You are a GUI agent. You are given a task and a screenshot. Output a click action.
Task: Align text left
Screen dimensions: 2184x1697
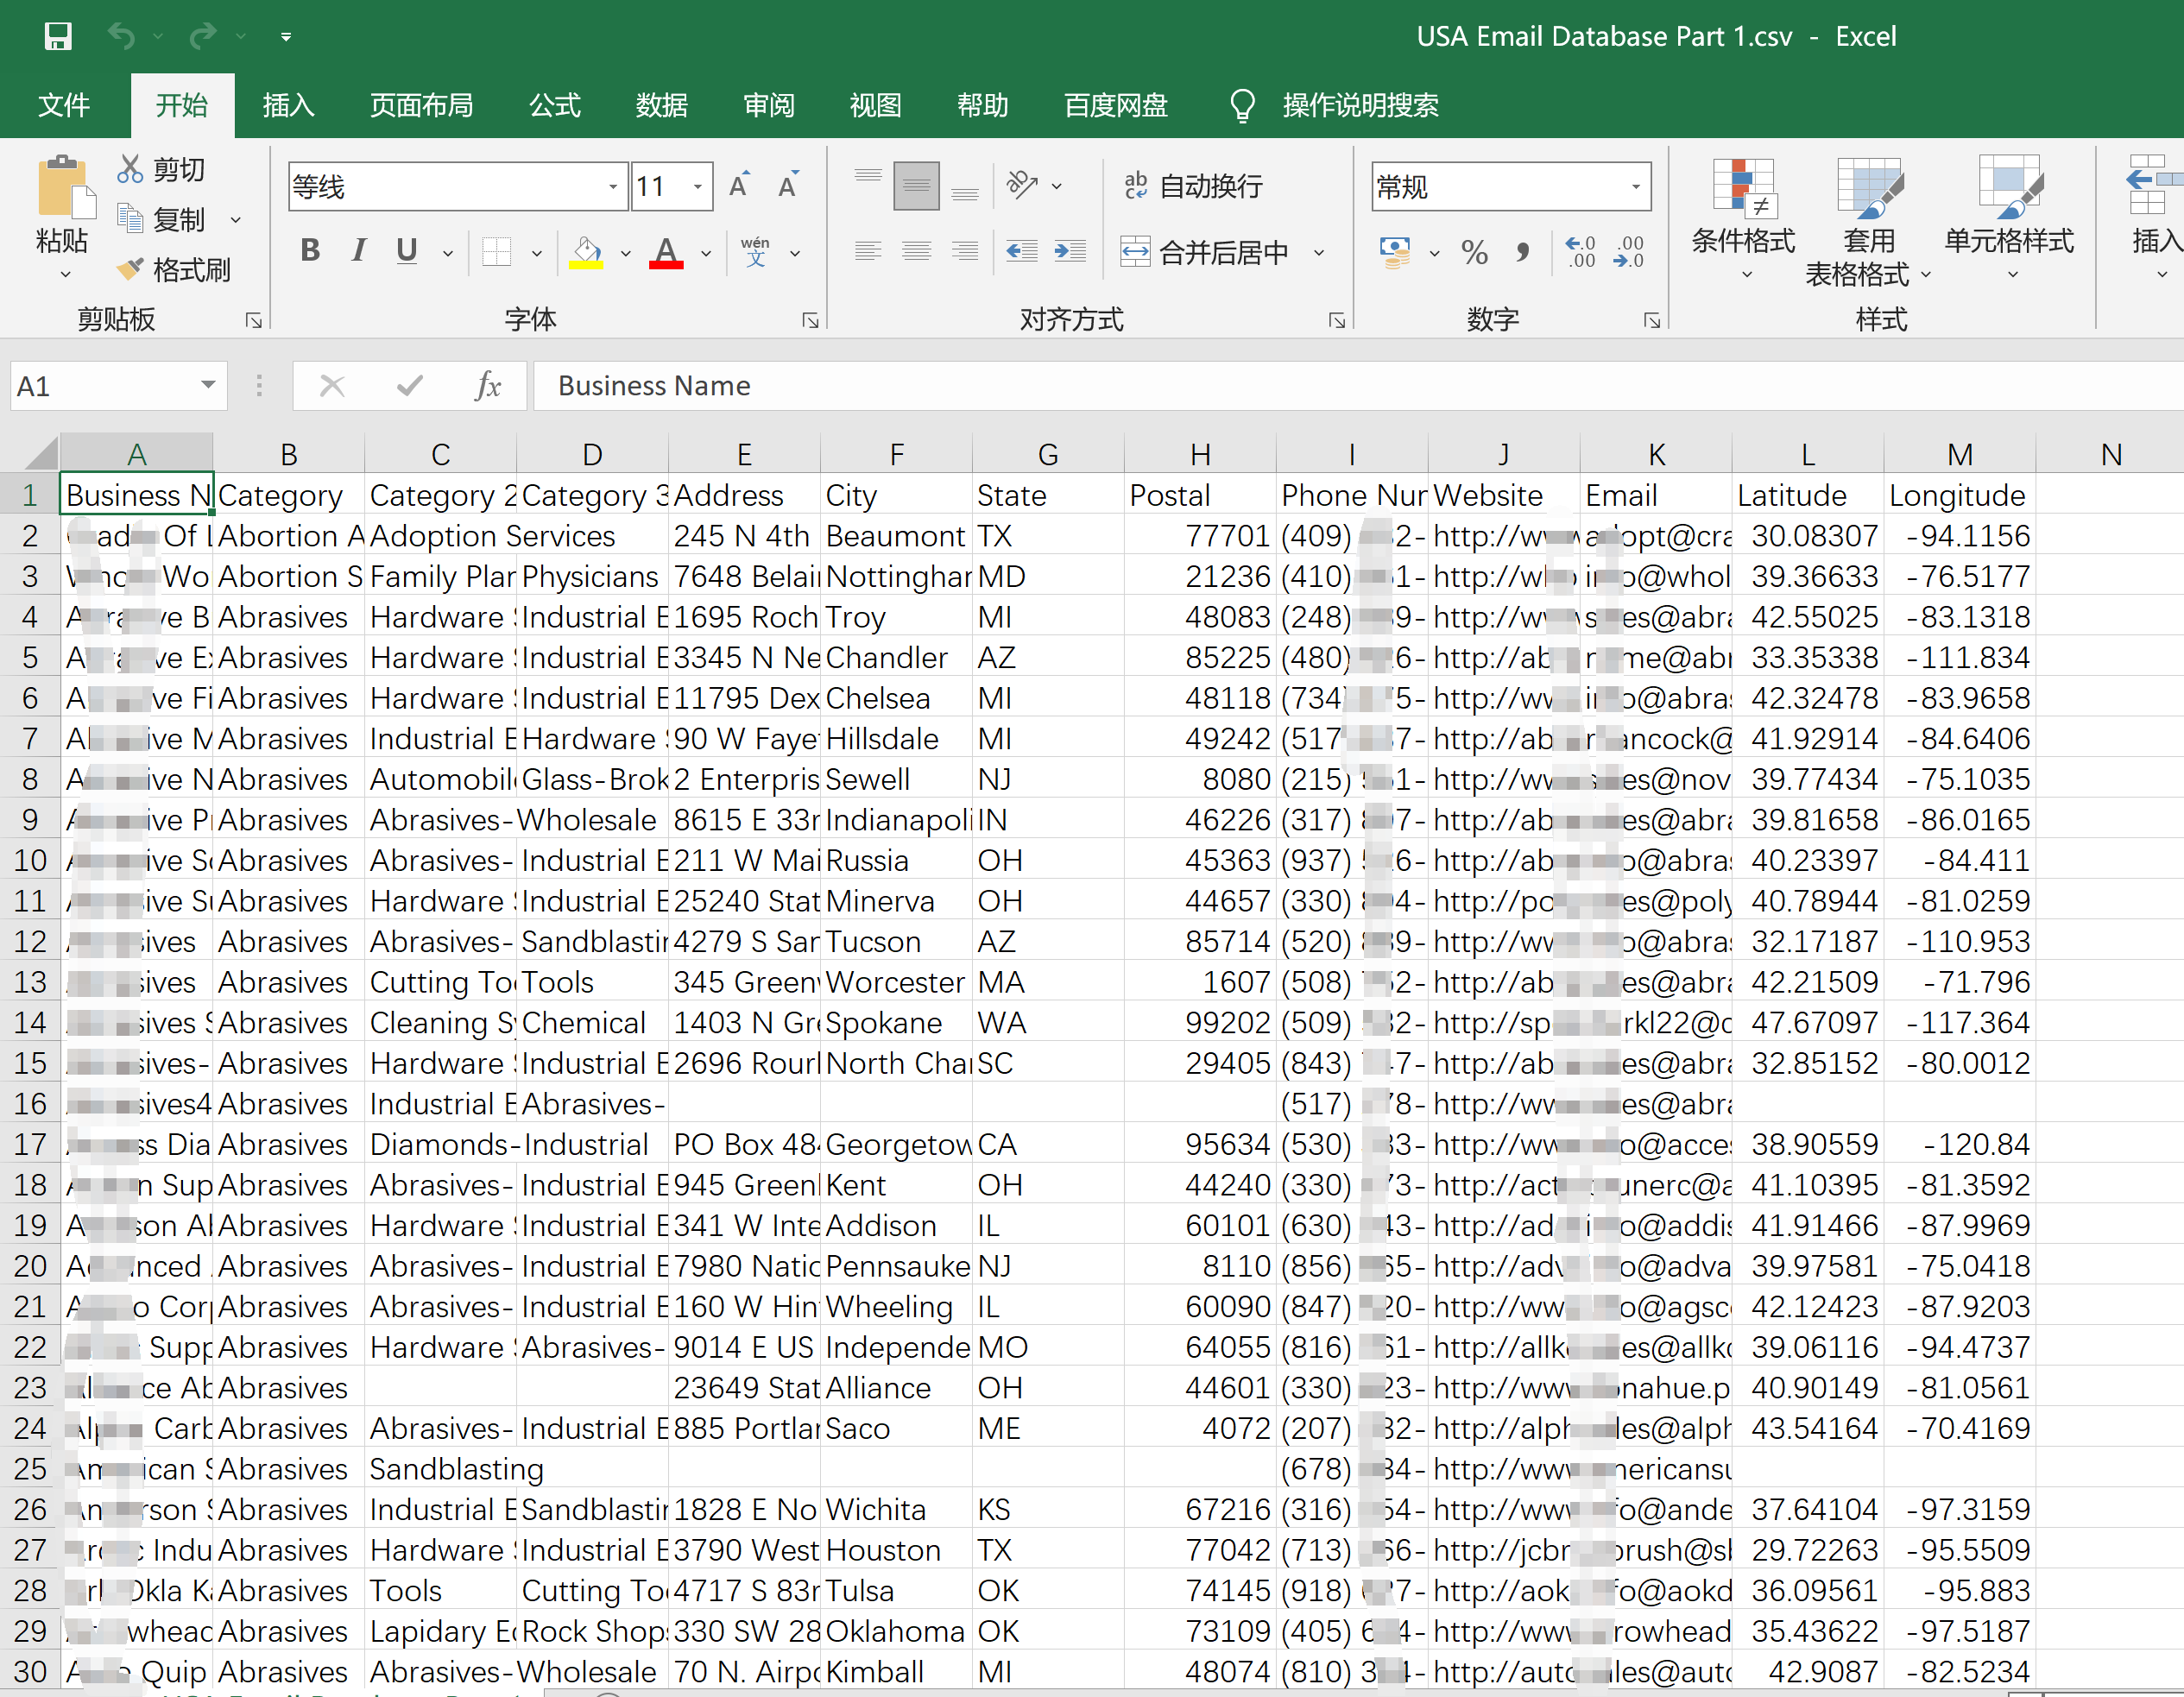[868, 251]
